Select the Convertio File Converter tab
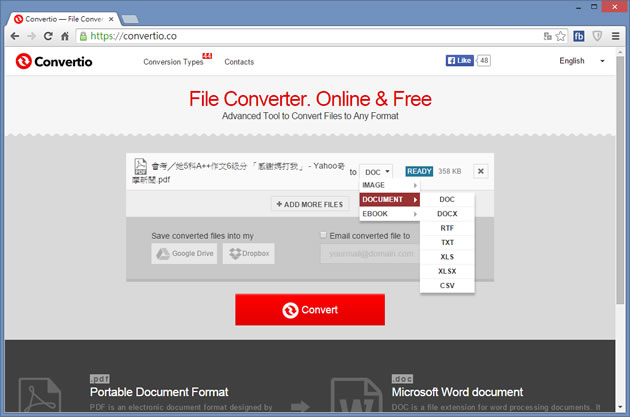The height and width of the screenshot is (417, 630). 63,19
